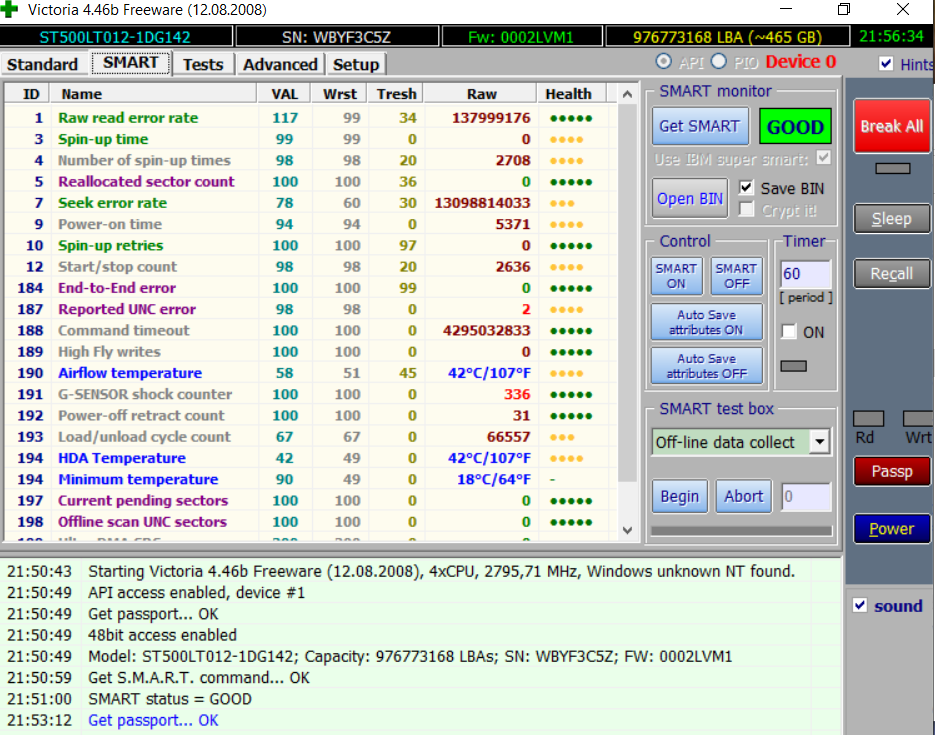Click the SMART status = GOOD log line
This screenshot has width=935, height=735.
coord(170,699)
